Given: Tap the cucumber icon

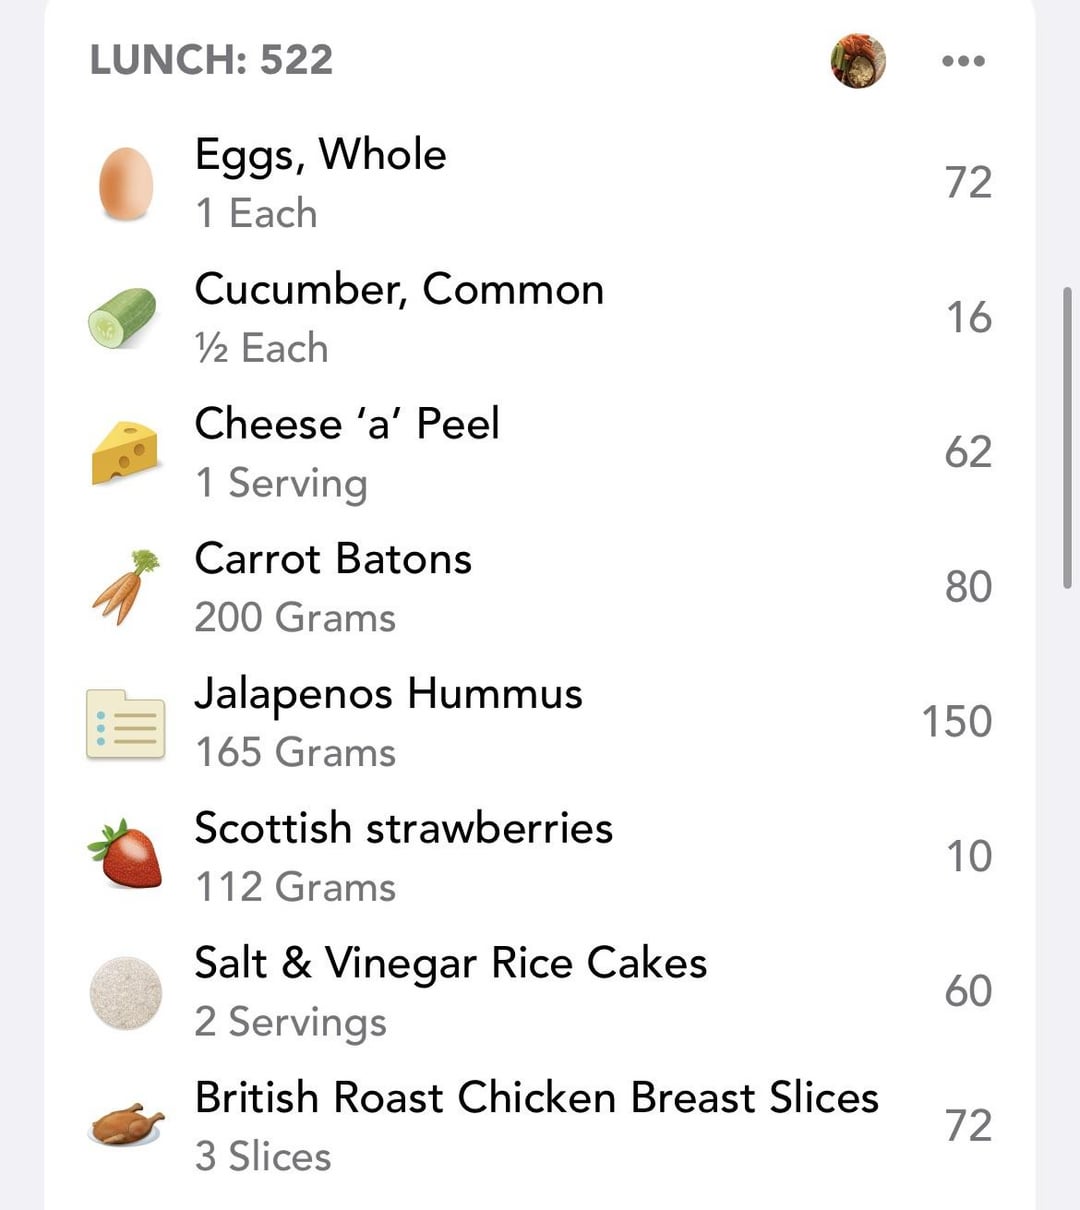Looking at the screenshot, I should (122, 318).
